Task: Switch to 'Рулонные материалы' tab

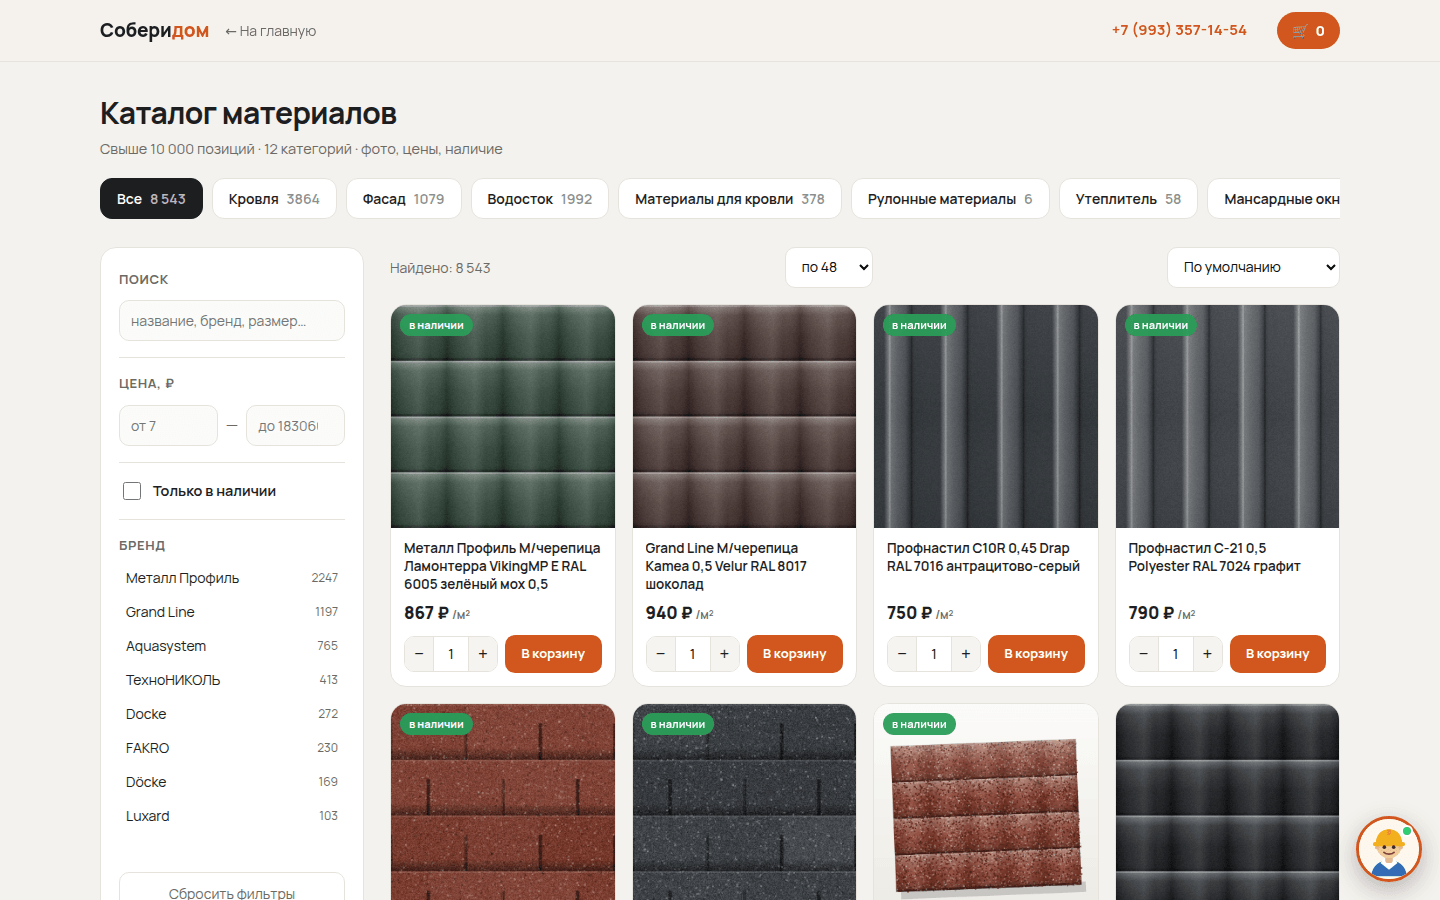Action: tap(950, 198)
